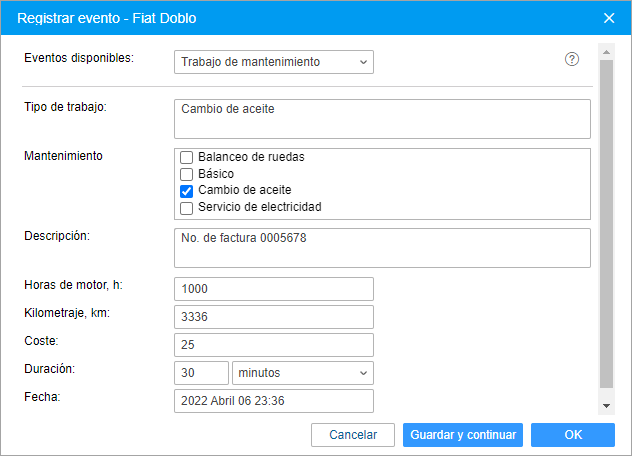Uncheck the Cambio de aceite checkbox
The height and width of the screenshot is (456, 632).
tap(186, 191)
